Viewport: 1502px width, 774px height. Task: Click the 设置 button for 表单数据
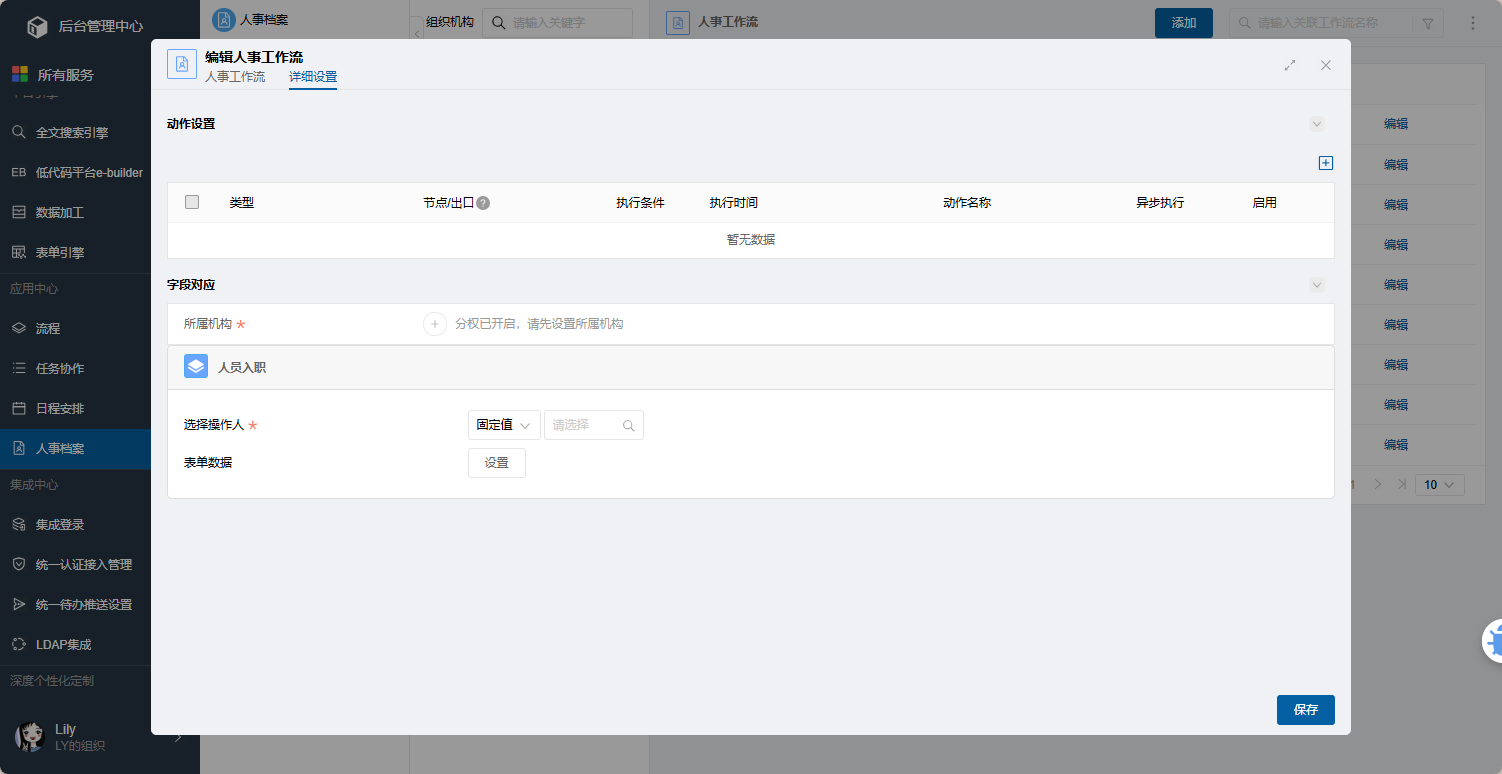coord(497,463)
